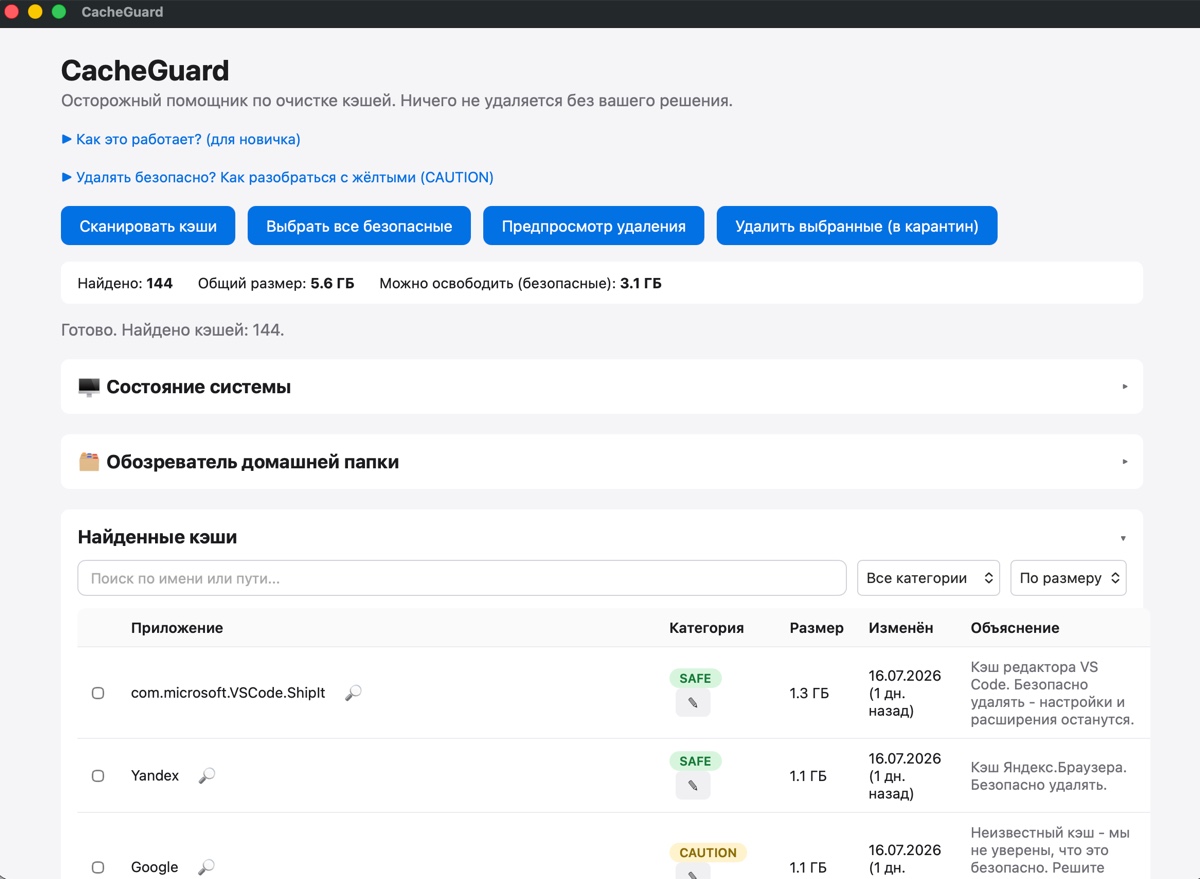1200x879 pixels.
Task: Click Найдено: 144 stat
Action: pyautogui.click(x=125, y=283)
